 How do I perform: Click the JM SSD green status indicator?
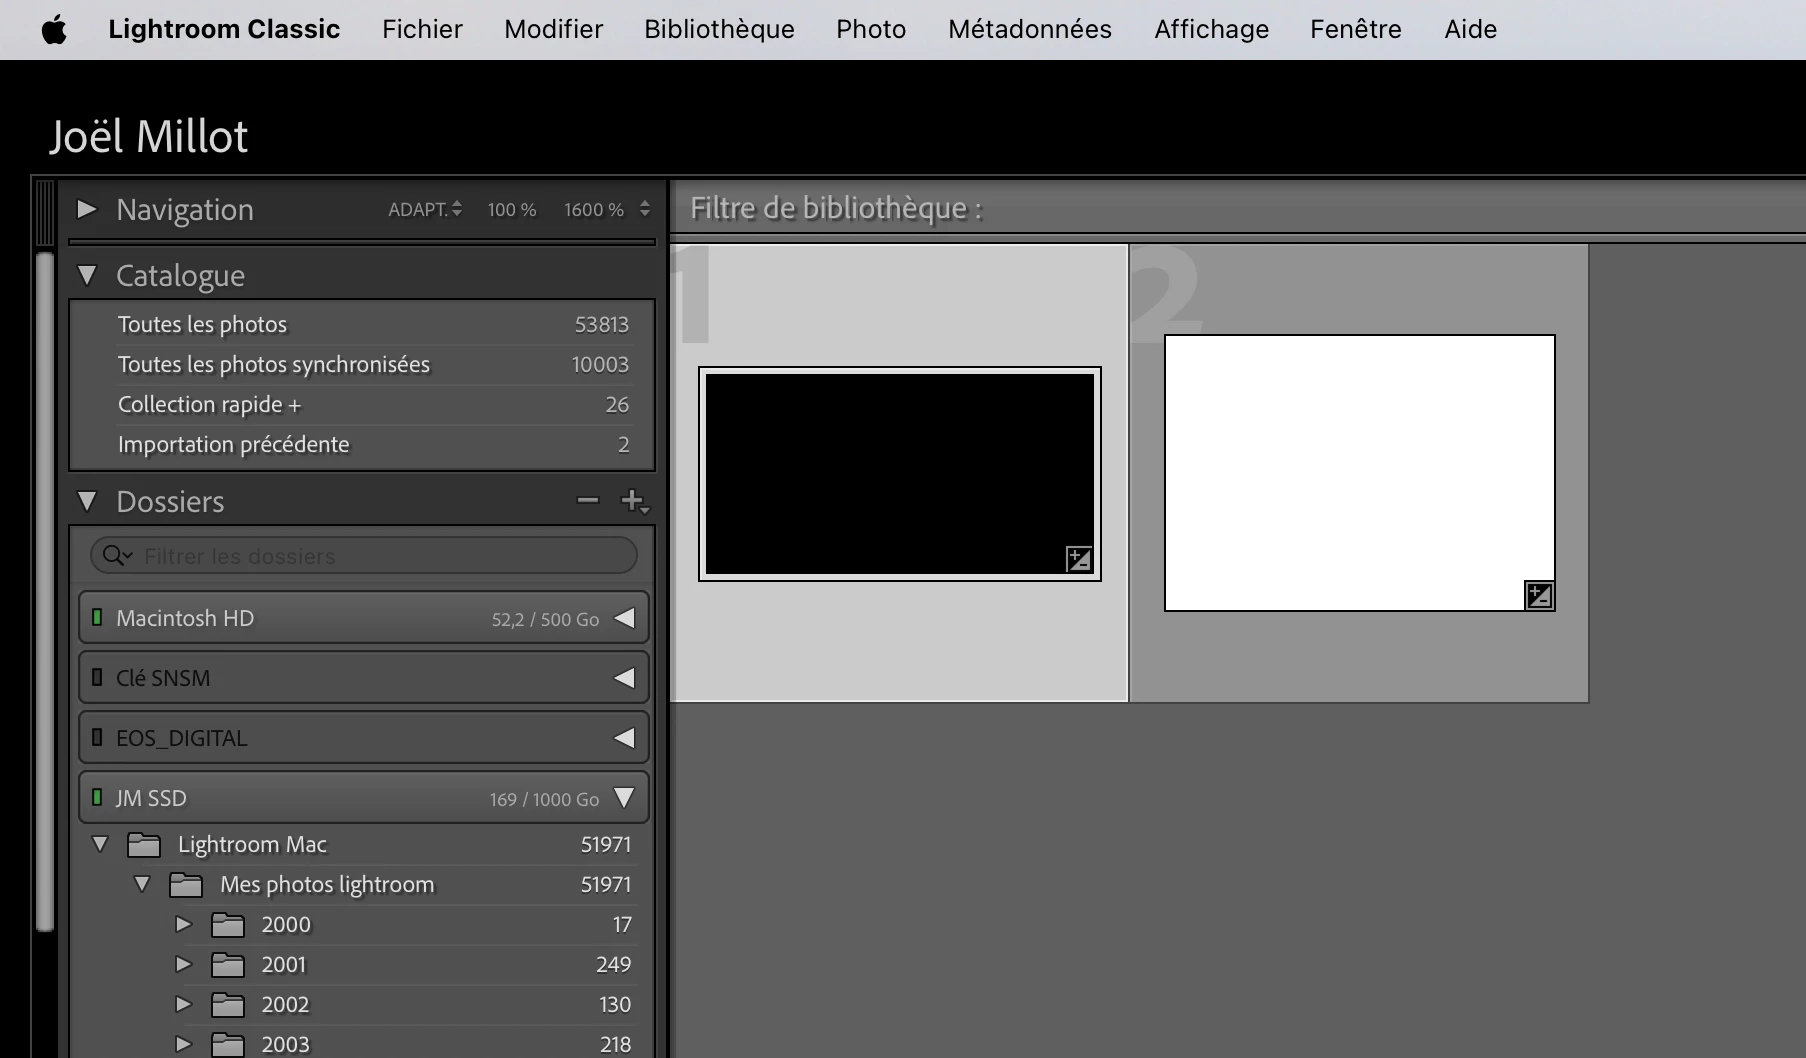pyautogui.click(x=97, y=798)
